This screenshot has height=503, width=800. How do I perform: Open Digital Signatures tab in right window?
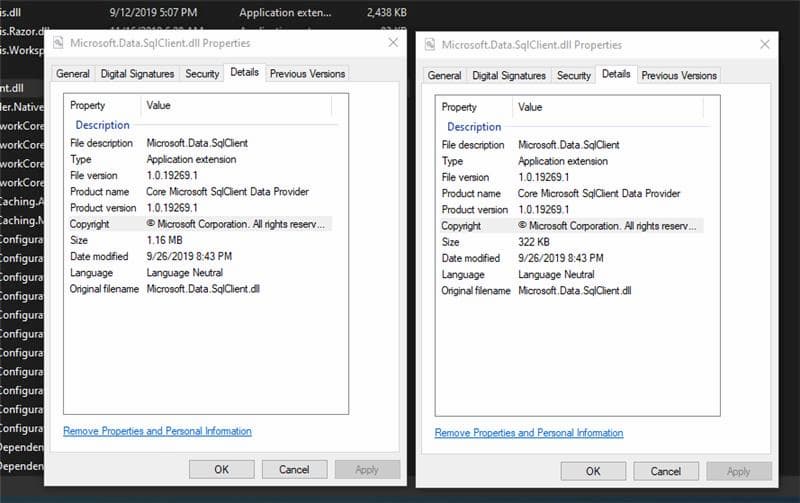pos(509,76)
